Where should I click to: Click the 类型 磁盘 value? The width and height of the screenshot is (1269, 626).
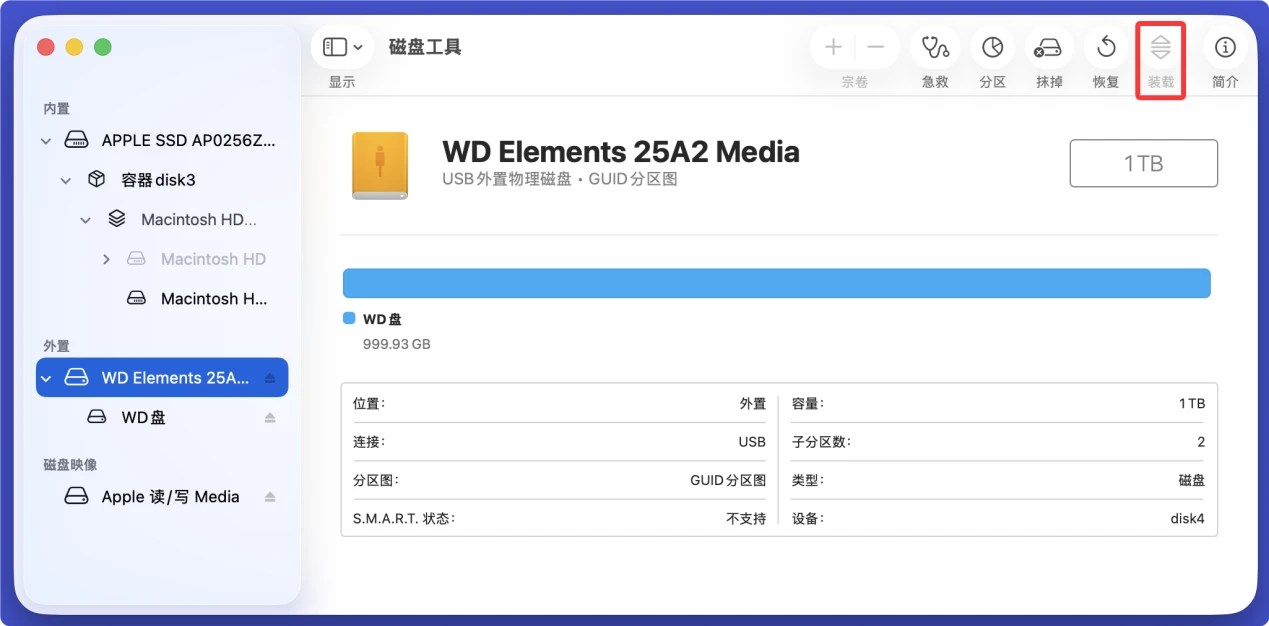coord(1192,480)
